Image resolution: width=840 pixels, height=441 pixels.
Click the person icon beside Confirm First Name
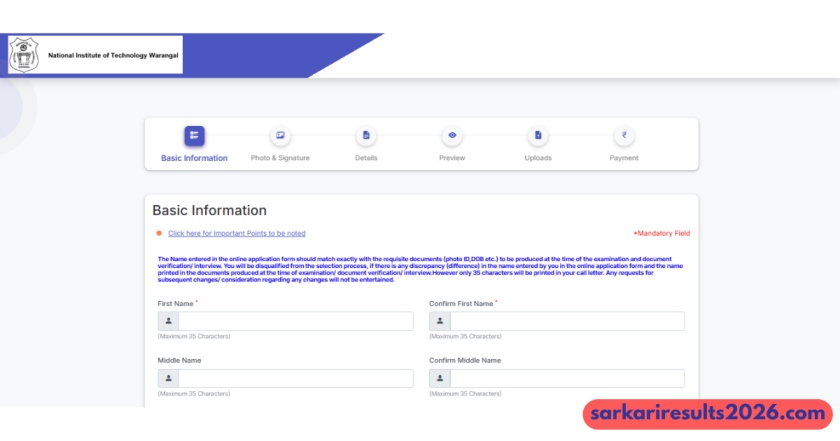[x=440, y=321]
